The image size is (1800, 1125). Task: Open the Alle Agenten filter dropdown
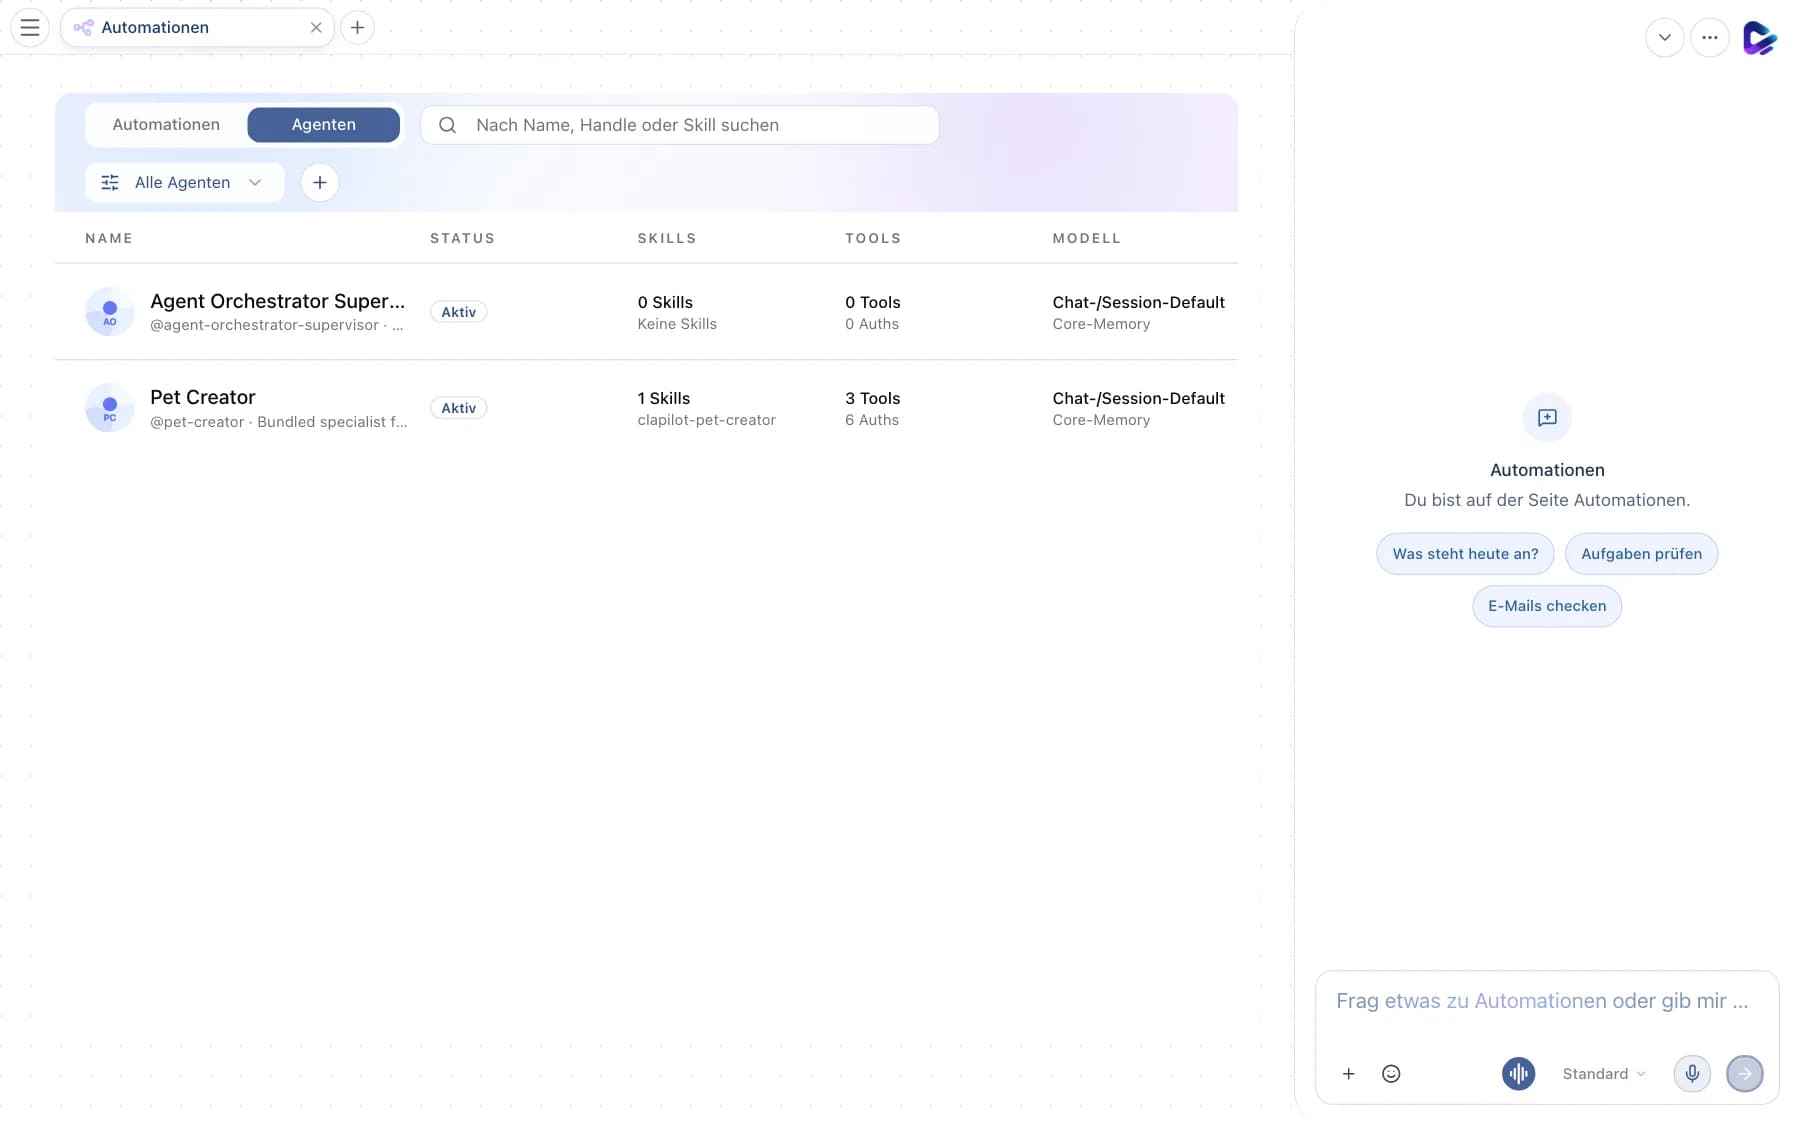pos(185,182)
